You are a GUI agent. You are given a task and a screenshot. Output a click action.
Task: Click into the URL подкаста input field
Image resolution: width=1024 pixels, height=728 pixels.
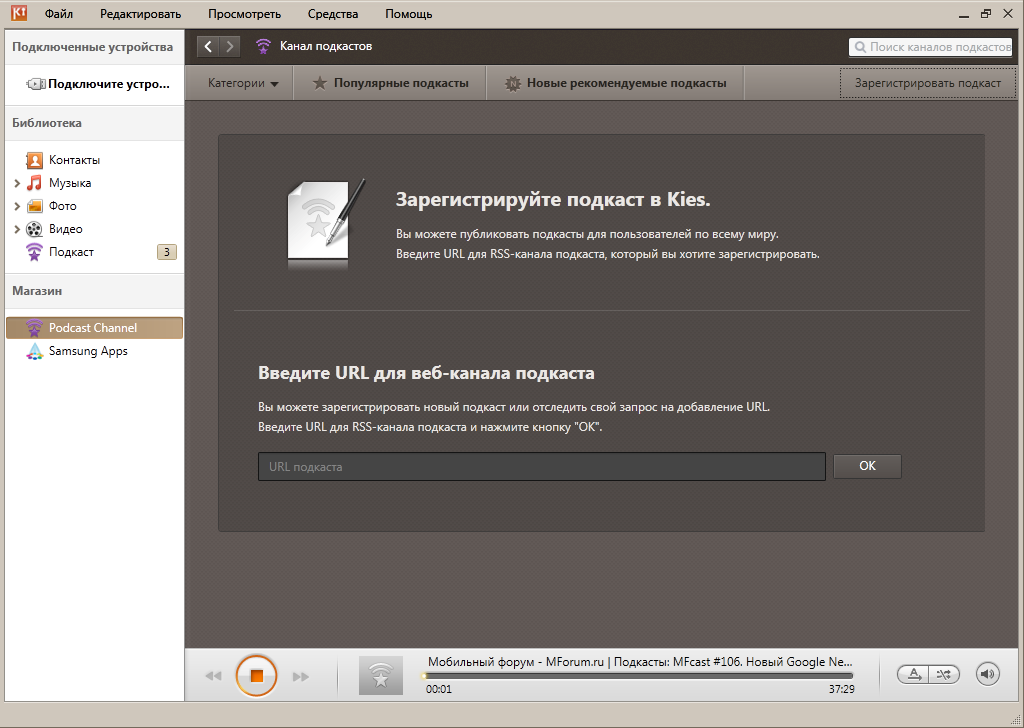tap(541, 467)
